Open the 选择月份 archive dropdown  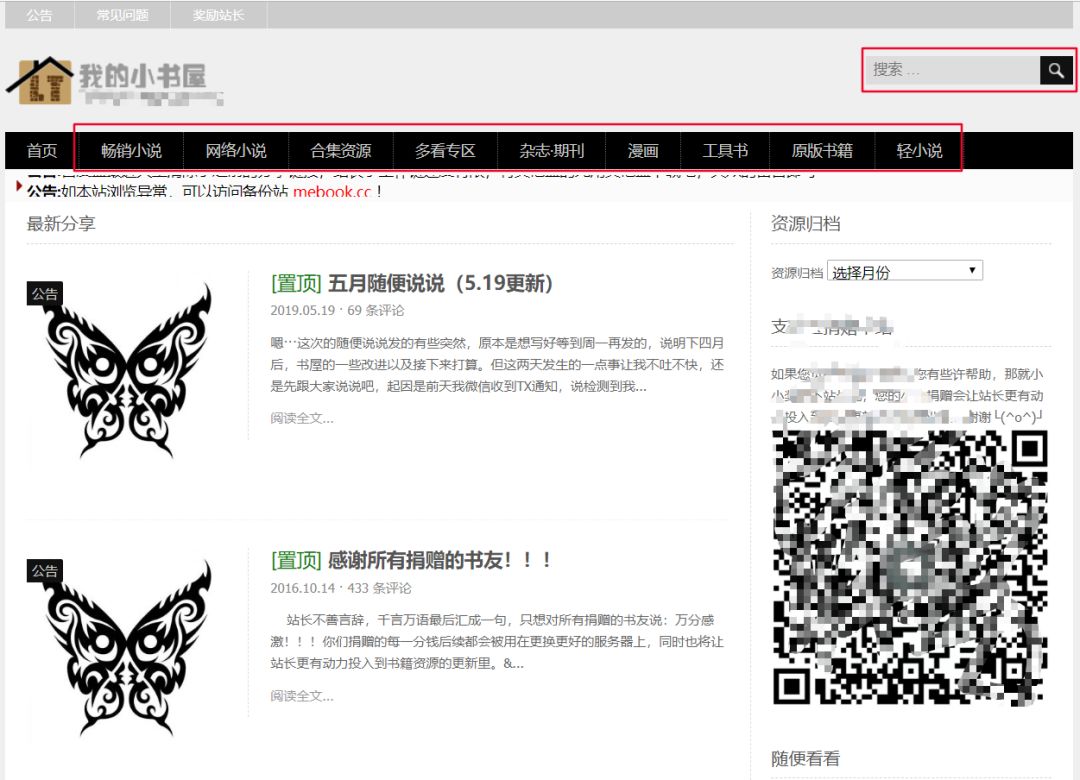(x=903, y=270)
